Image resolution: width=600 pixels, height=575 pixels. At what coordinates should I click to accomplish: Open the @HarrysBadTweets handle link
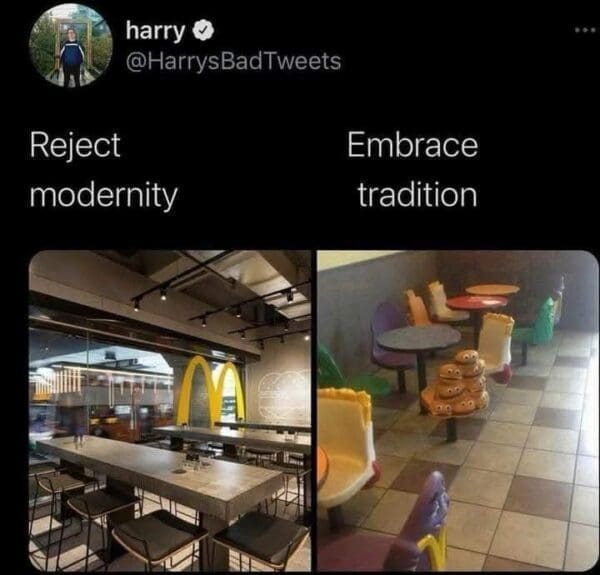click(232, 61)
